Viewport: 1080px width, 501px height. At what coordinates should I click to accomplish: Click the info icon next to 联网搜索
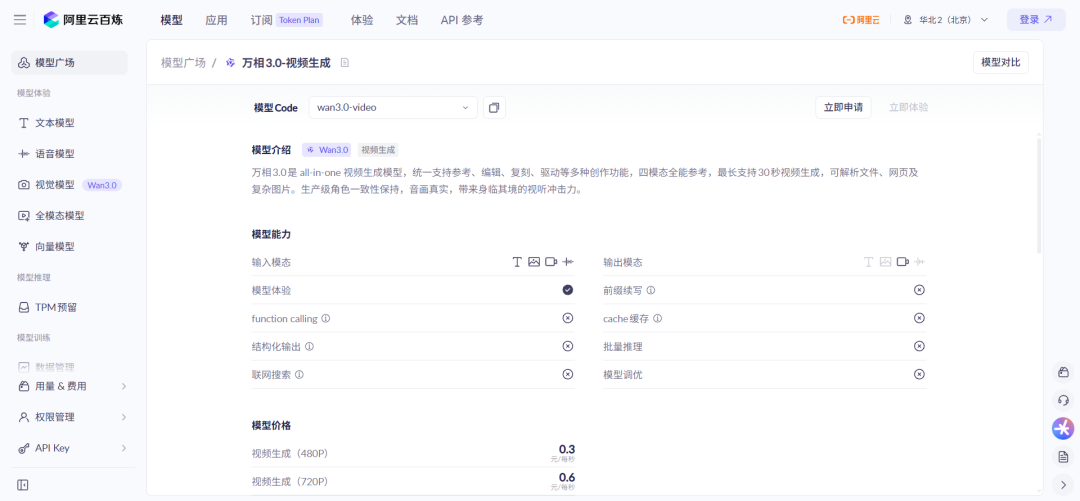click(x=300, y=375)
